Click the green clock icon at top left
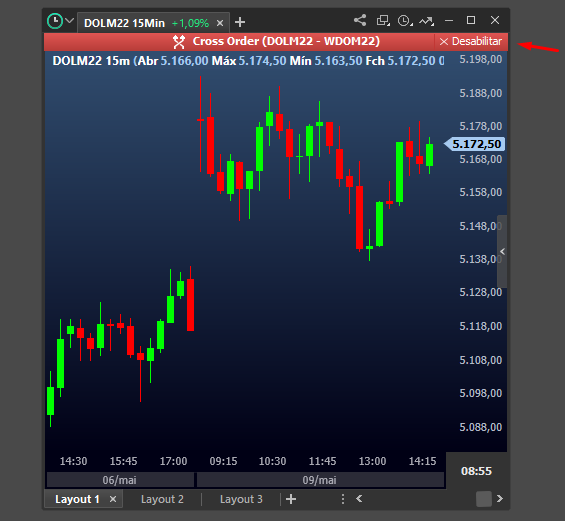Viewport: 565px width, 521px height. point(55,21)
